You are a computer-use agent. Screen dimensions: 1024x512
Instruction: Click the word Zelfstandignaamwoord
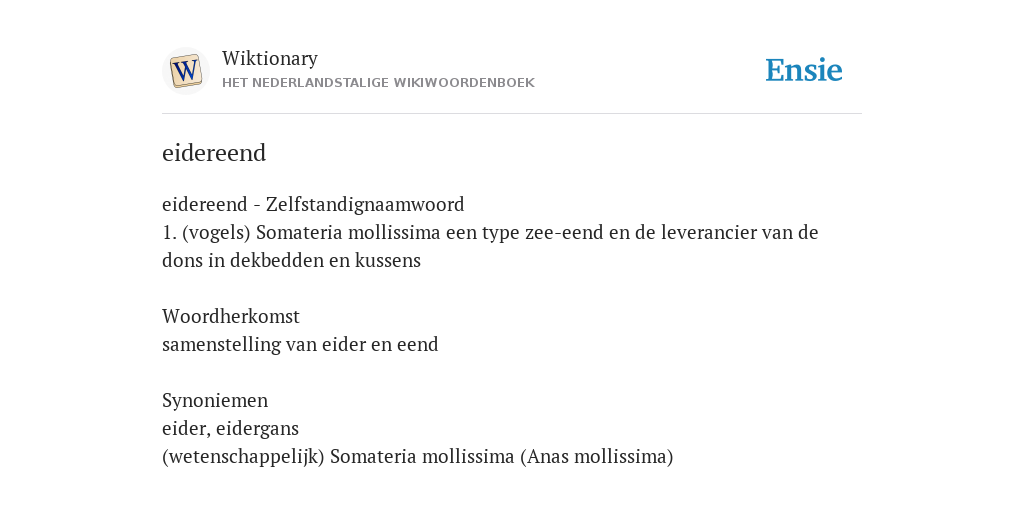click(x=365, y=204)
